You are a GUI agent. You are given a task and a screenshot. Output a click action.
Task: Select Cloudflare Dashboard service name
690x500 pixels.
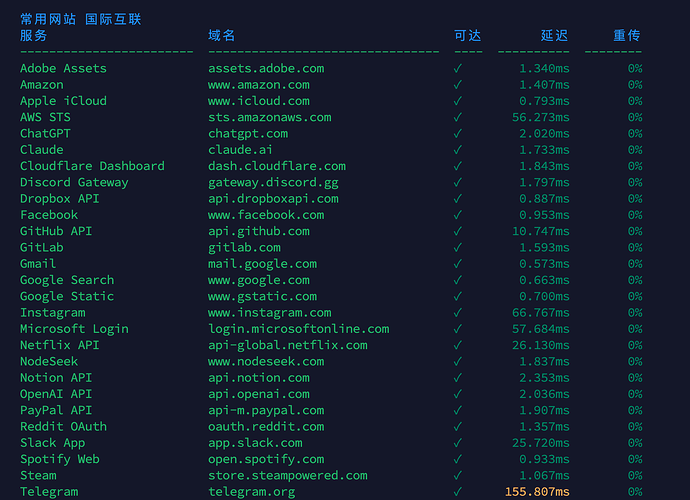click(x=92, y=166)
